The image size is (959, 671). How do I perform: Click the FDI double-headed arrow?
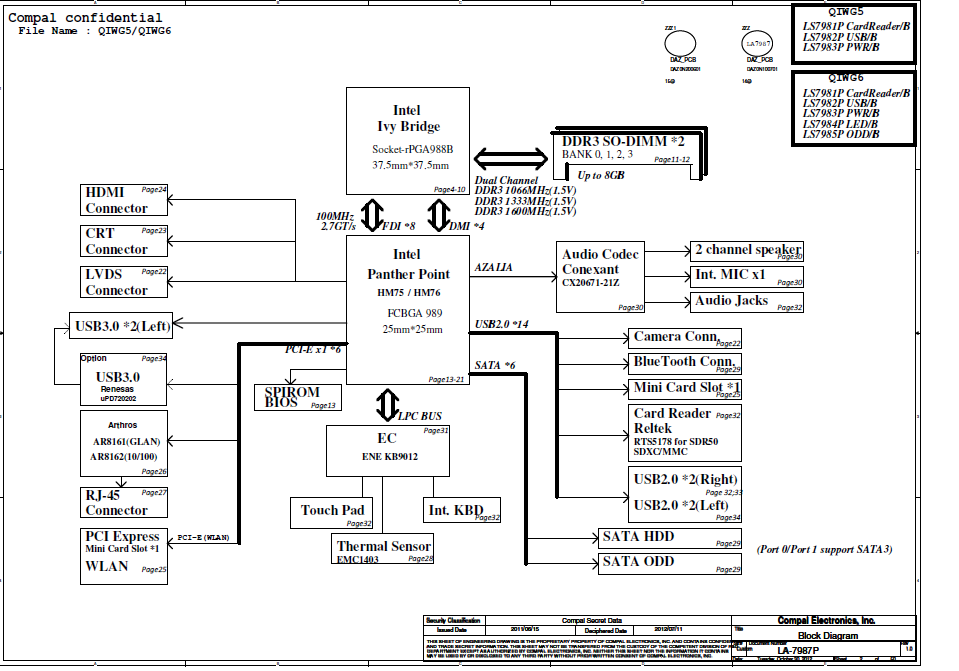372,215
